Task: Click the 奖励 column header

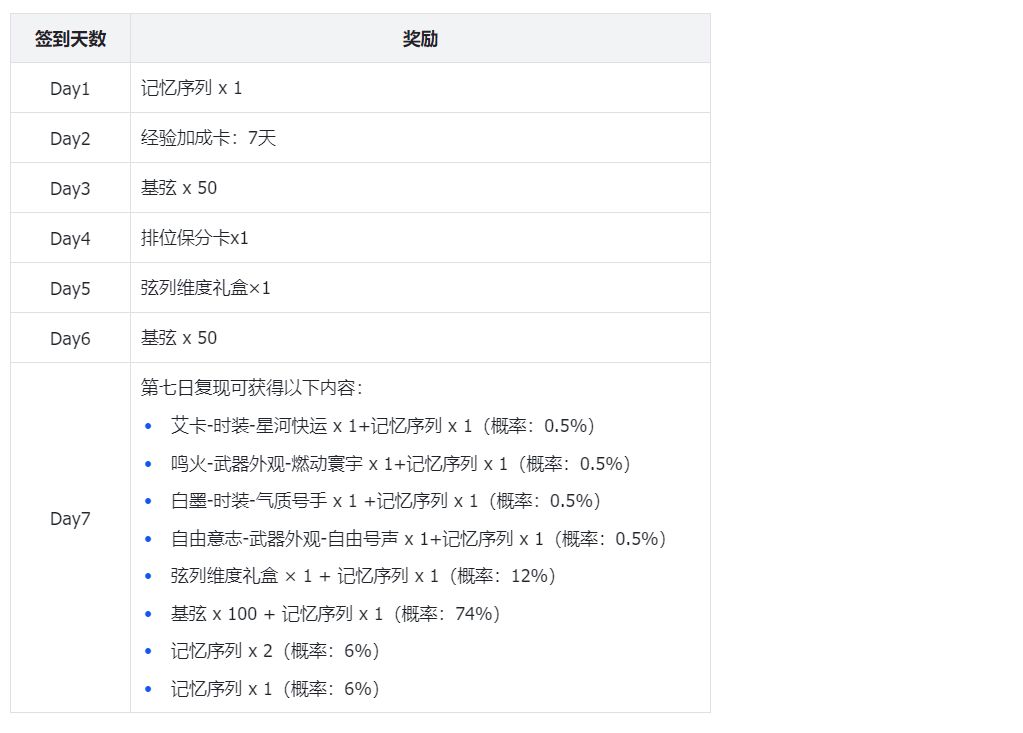Action: click(420, 39)
